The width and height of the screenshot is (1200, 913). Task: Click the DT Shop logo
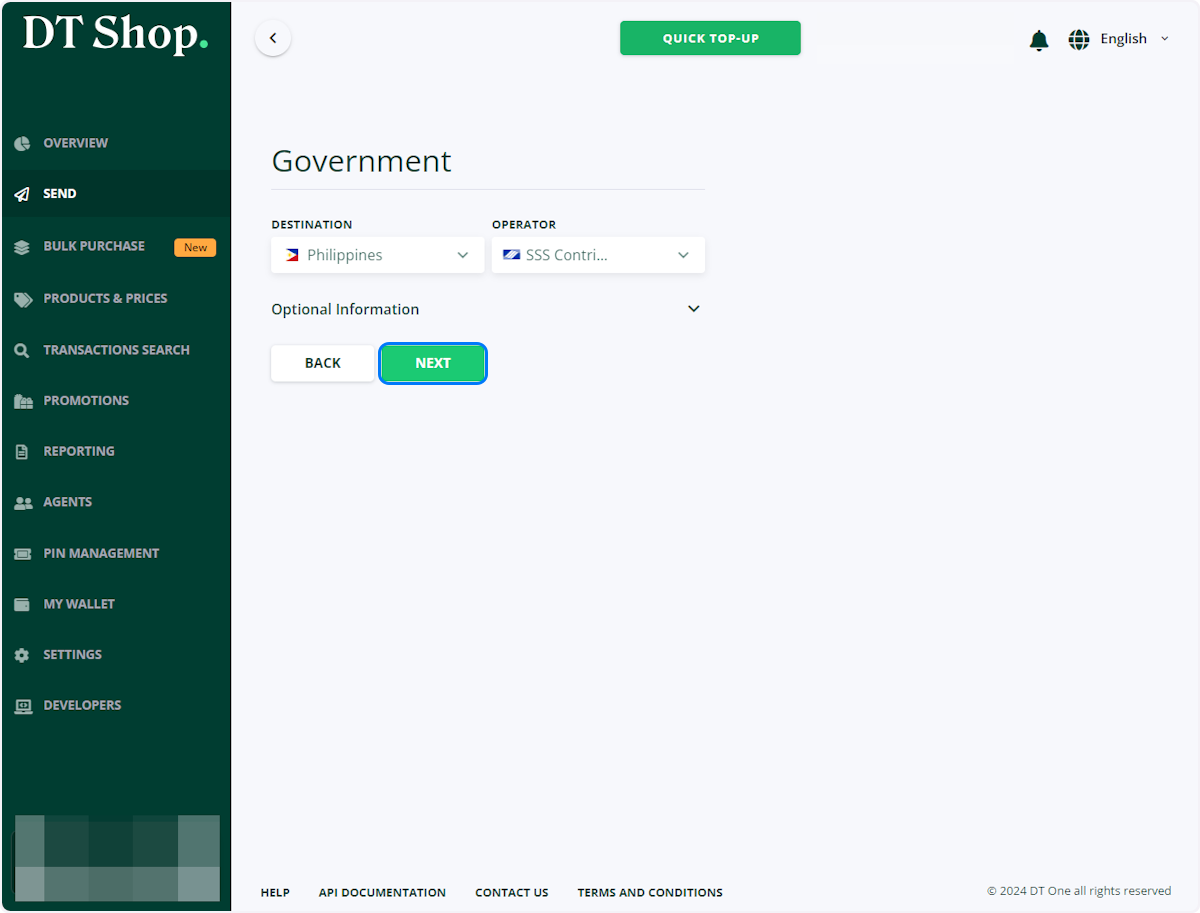116,35
